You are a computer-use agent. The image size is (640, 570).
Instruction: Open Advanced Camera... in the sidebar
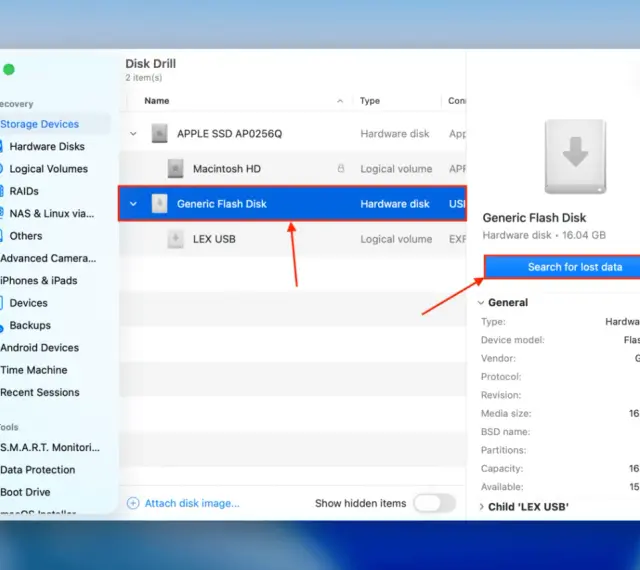pos(48,258)
